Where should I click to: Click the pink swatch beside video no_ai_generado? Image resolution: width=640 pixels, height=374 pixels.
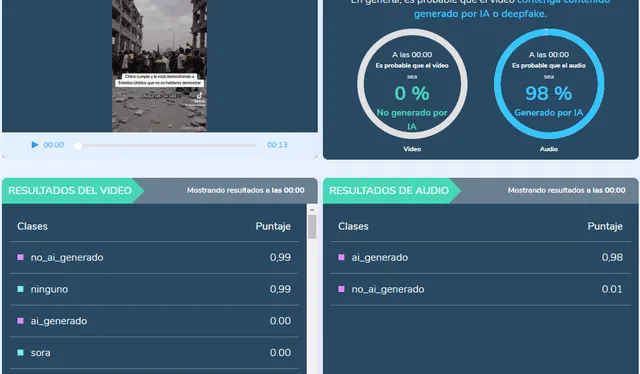(20, 257)
